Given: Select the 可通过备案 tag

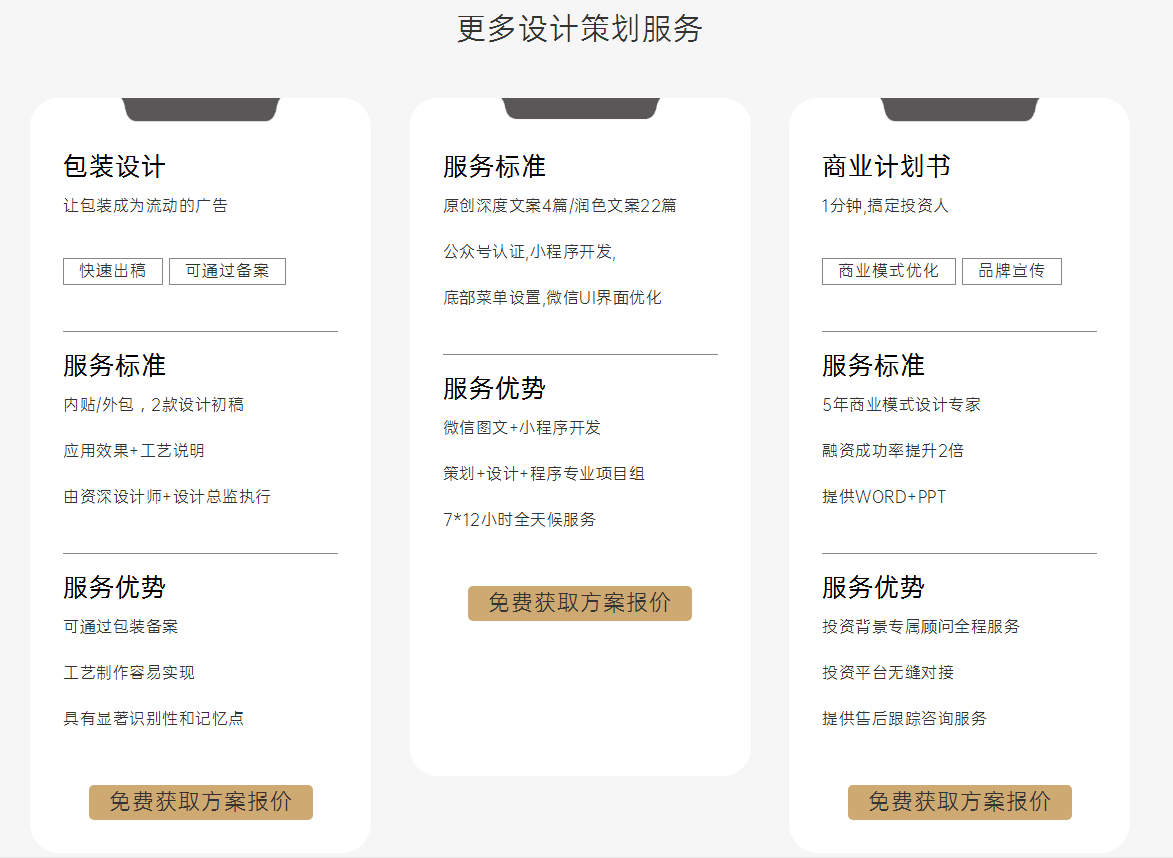Looking at the screenshot, I should 227,271.
